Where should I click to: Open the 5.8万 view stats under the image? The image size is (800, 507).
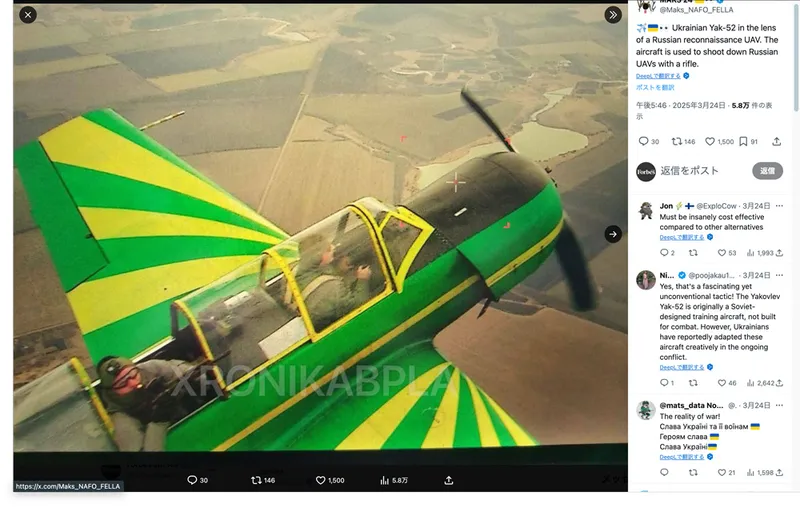pyautogui.click(x=394, y=480)
